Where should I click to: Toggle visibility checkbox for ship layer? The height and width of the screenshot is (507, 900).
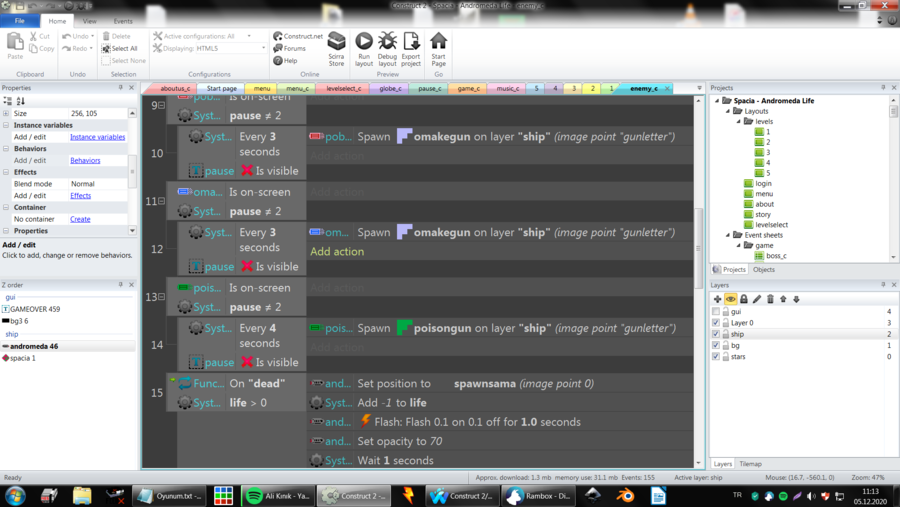pyautogui.click(x=716, y=334)
